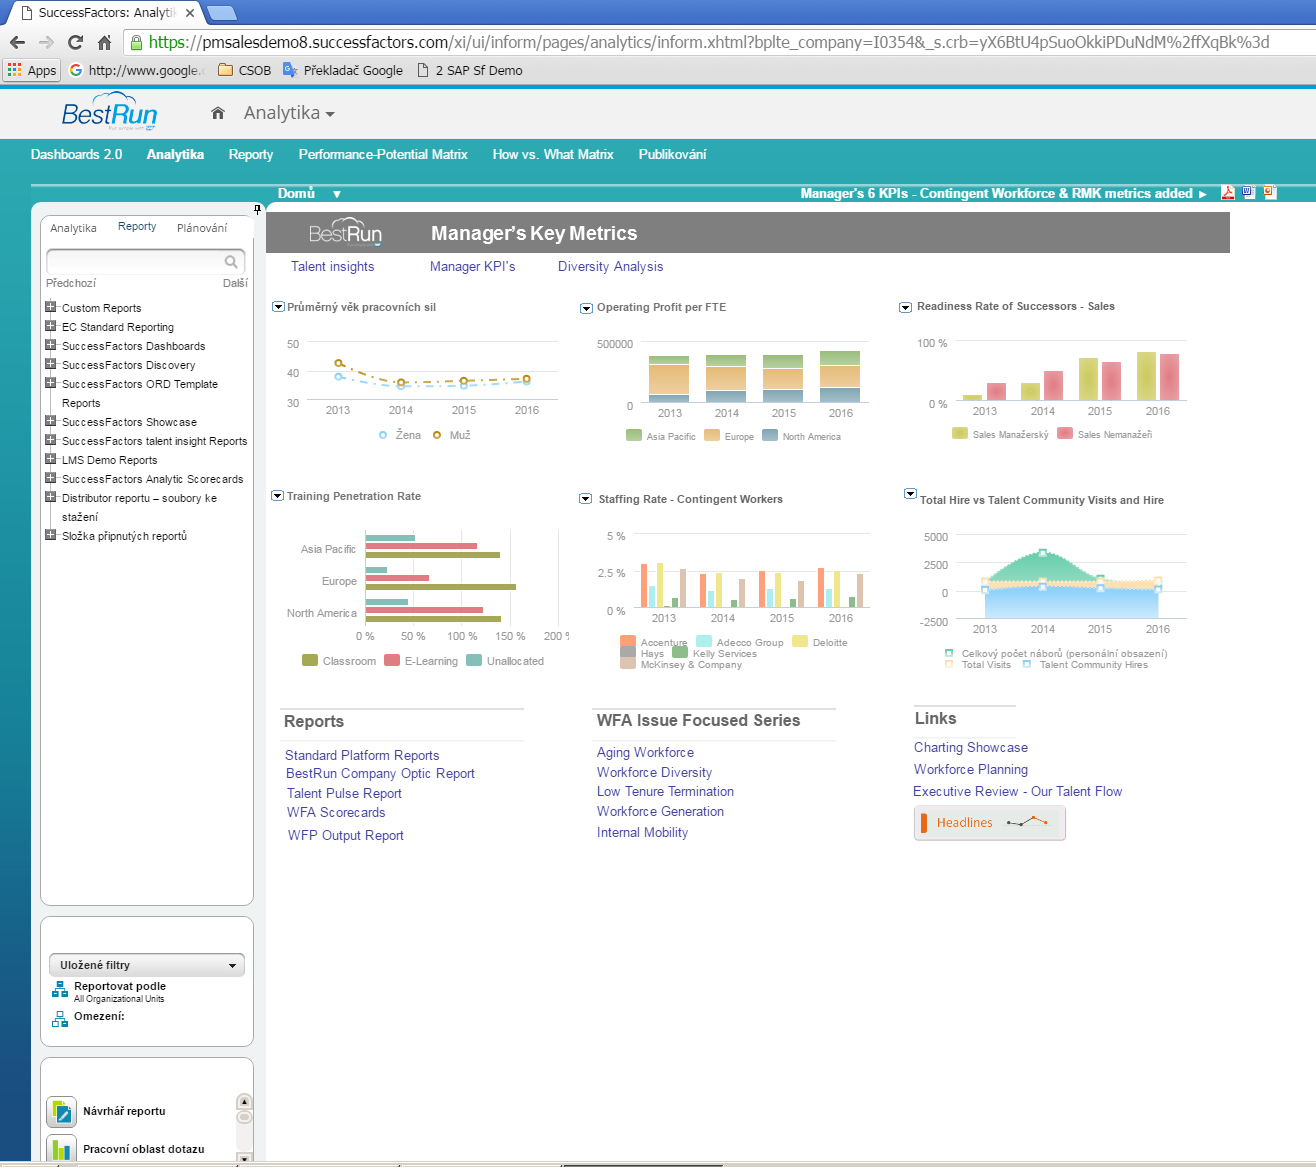This screenshot has width=1316, height=1167.
Task: Open Readiness Rate of Successors chart menu
Action: (905, 307)
